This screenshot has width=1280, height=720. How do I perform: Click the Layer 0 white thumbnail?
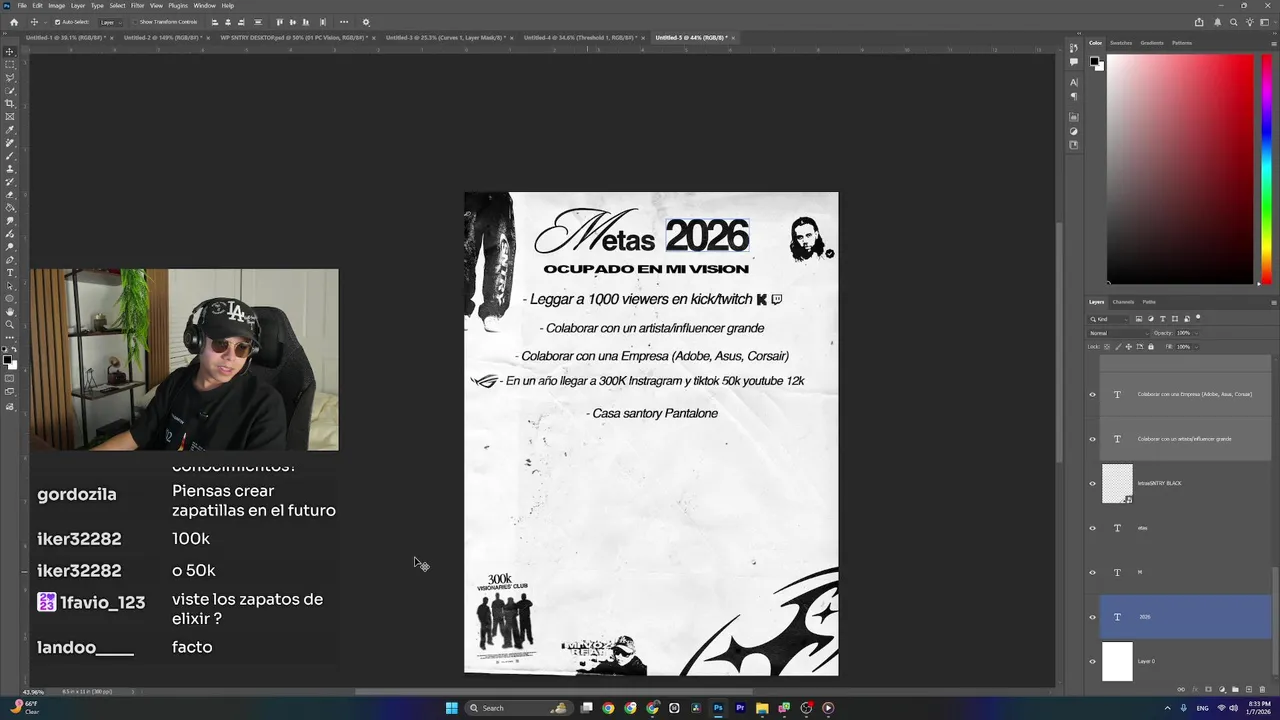coord(1117,662)
